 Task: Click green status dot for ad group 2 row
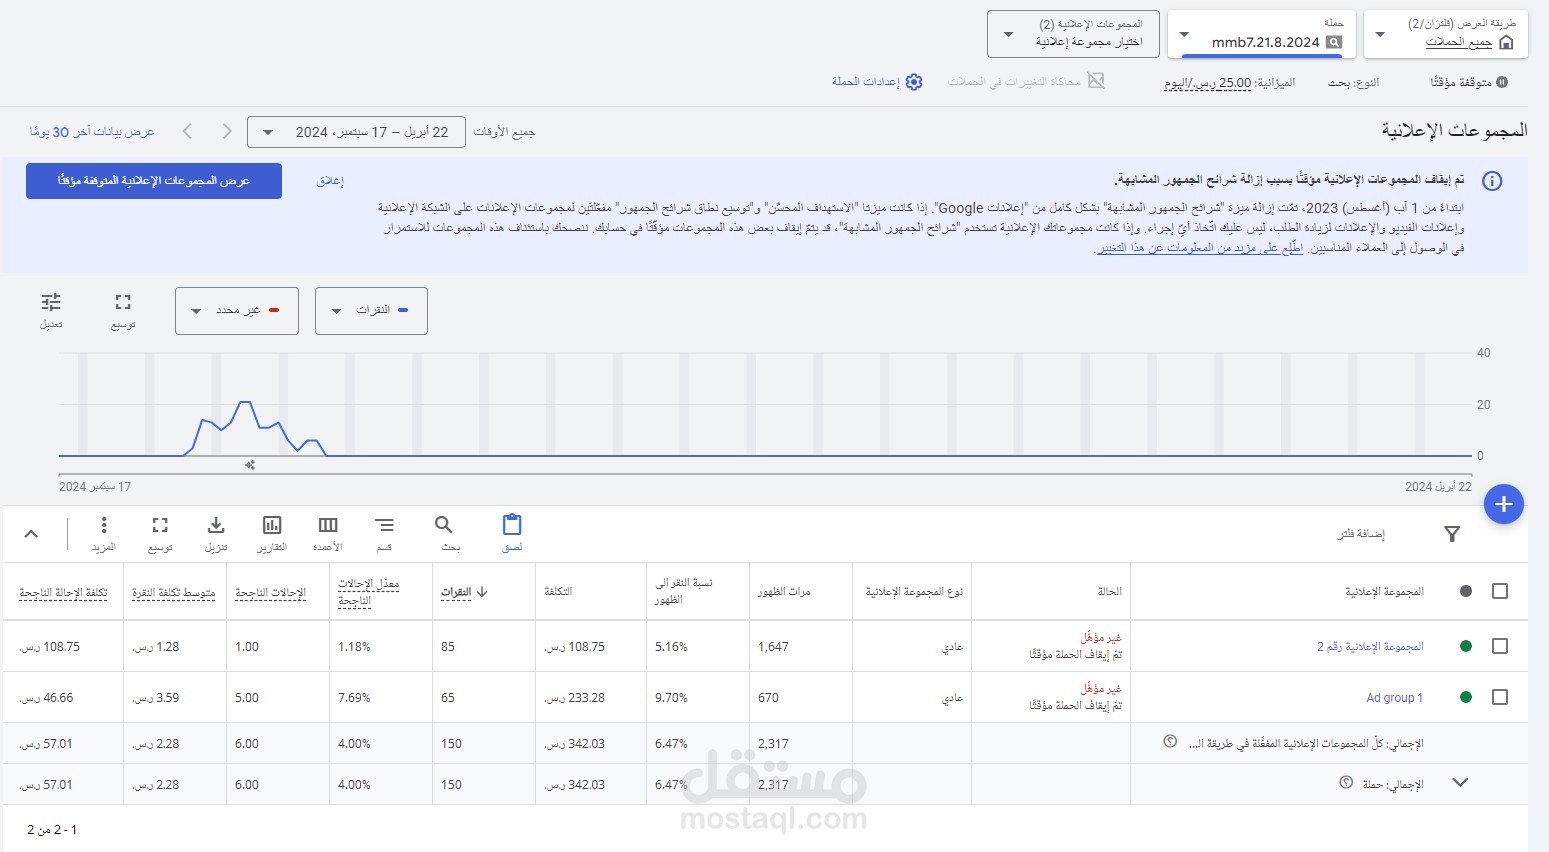point(1466,646)
